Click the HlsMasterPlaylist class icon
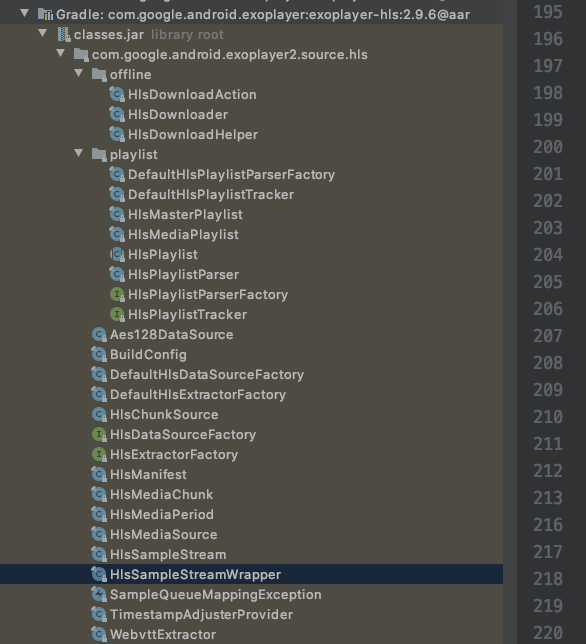 click(x=117, y=215)
